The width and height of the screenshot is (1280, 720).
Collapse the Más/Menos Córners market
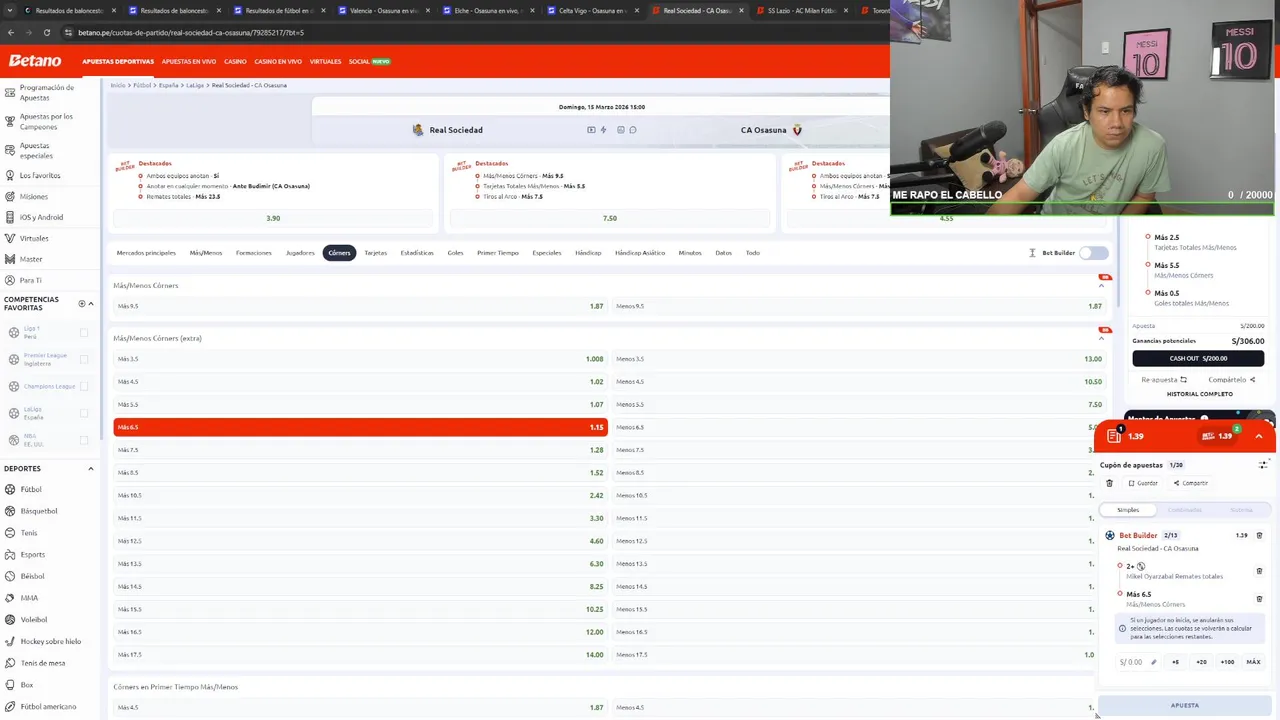(x=1101, y=286)
